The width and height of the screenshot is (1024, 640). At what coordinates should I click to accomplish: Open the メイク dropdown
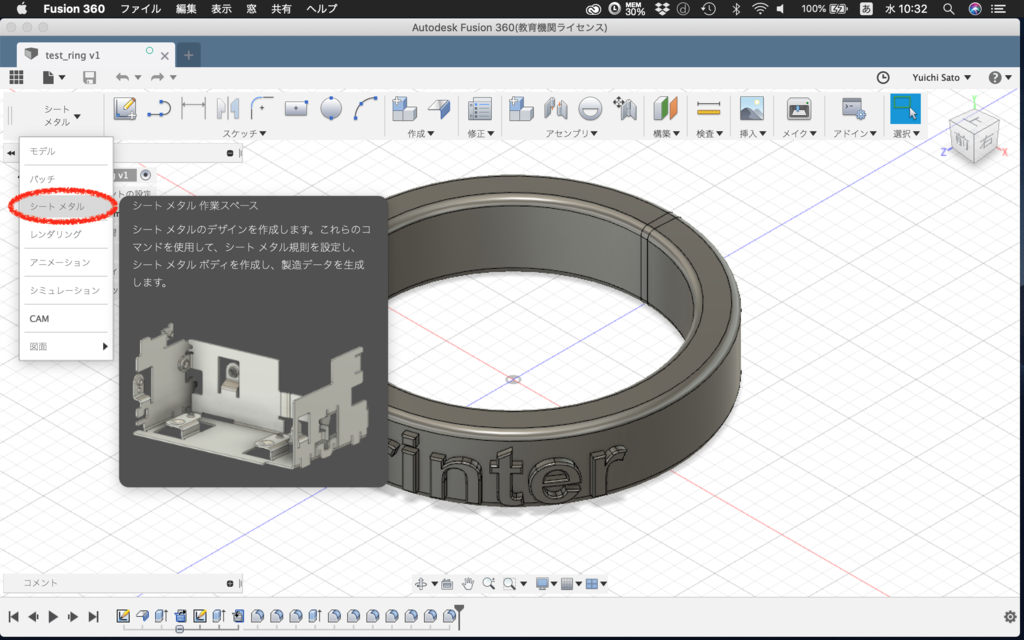tap(799, 133)
